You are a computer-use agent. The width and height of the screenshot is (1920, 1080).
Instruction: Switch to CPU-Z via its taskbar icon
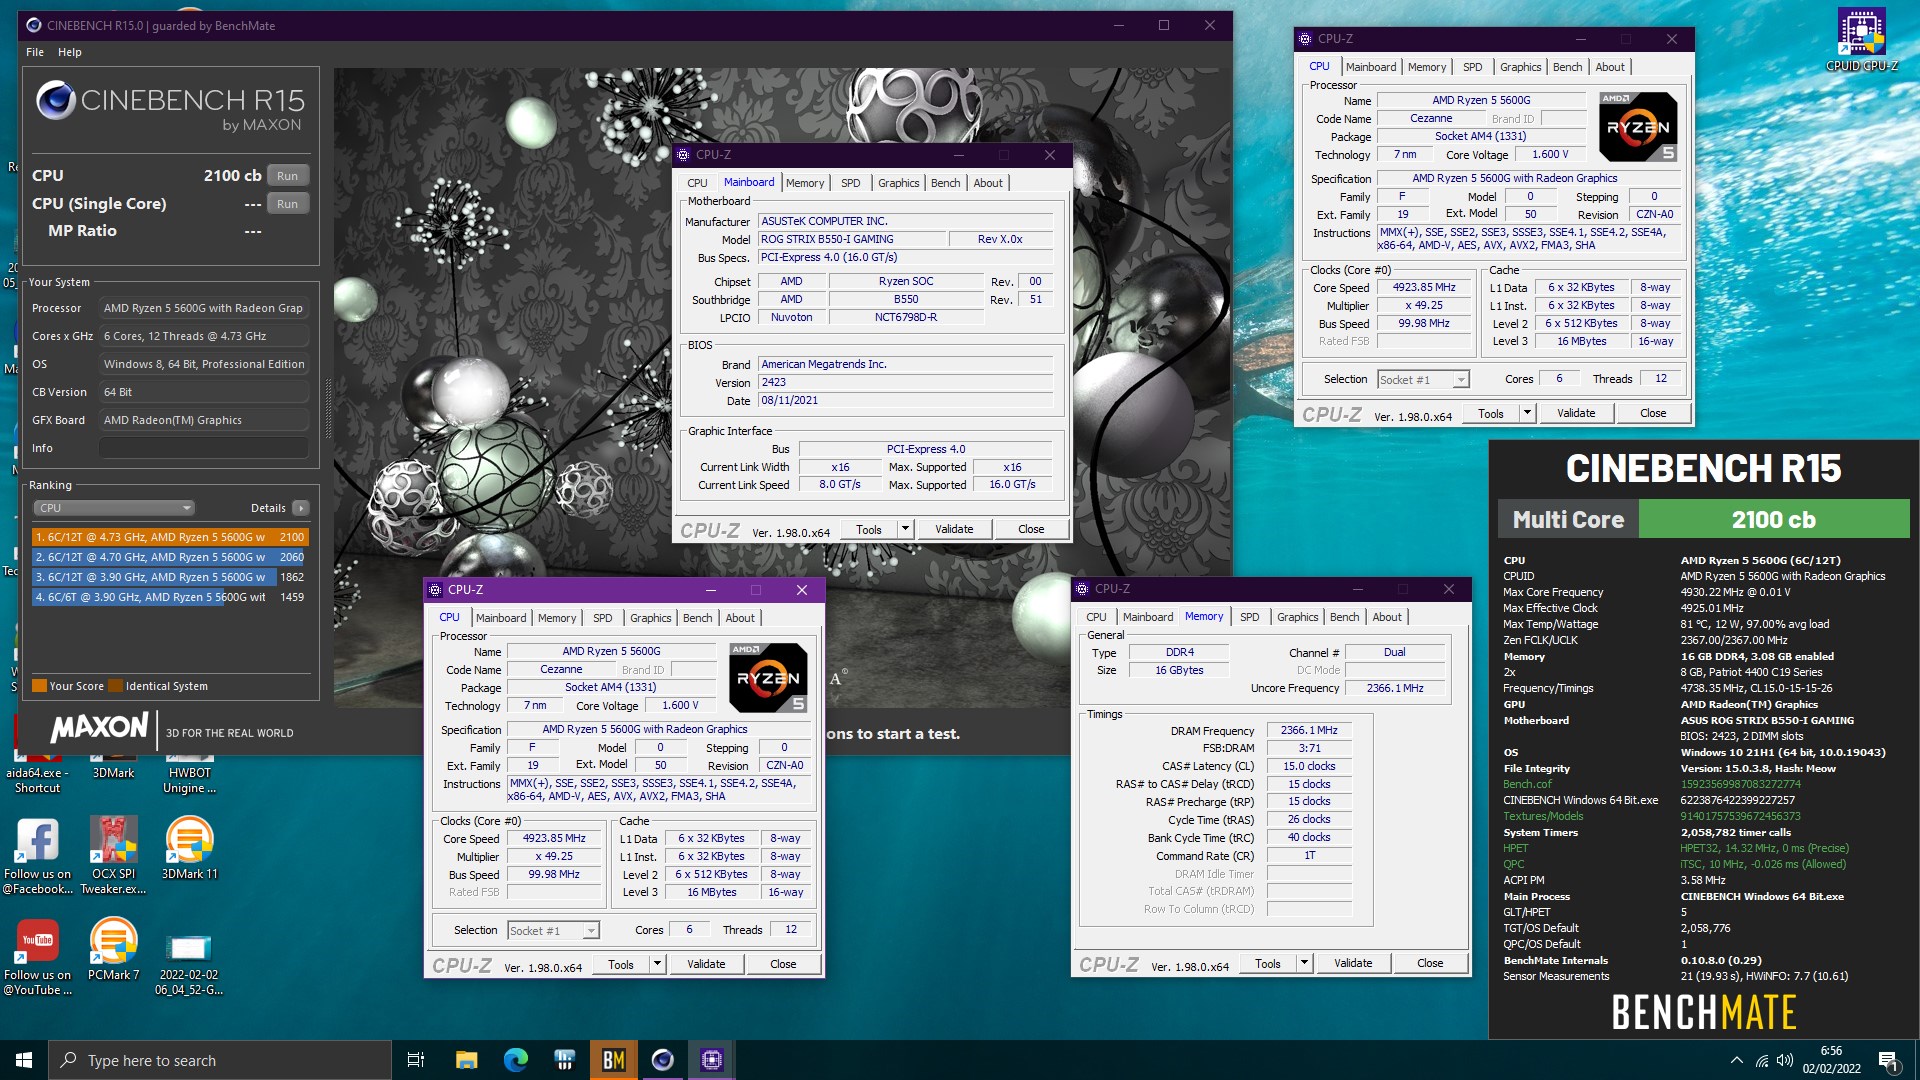(x=711, y=1060)
